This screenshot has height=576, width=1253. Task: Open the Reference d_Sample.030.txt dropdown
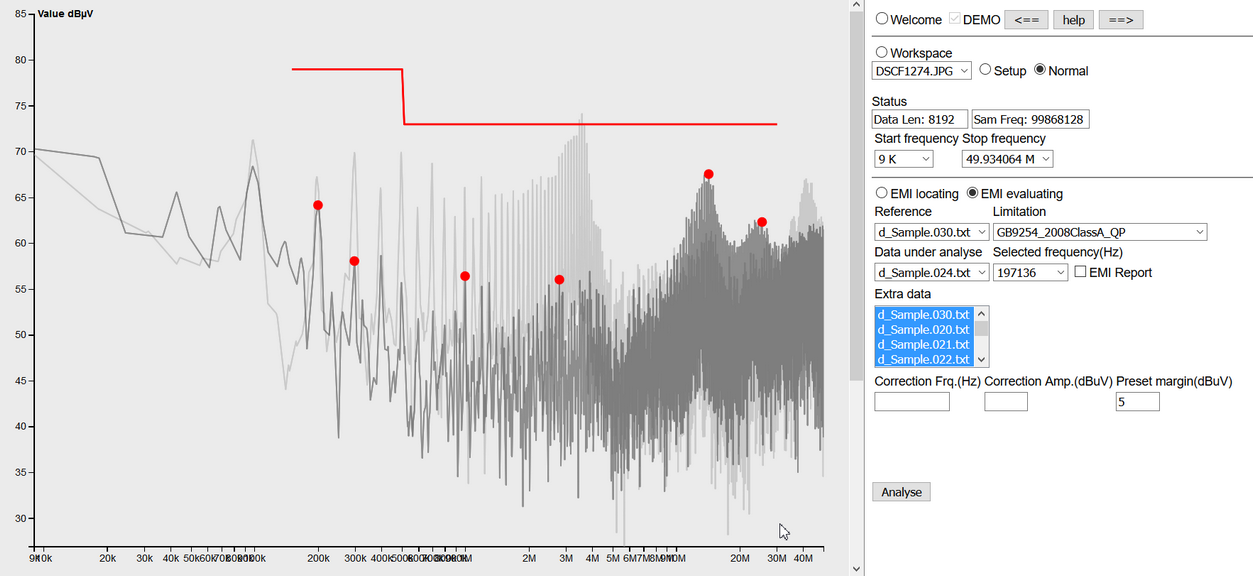click(x=932, y=232)
